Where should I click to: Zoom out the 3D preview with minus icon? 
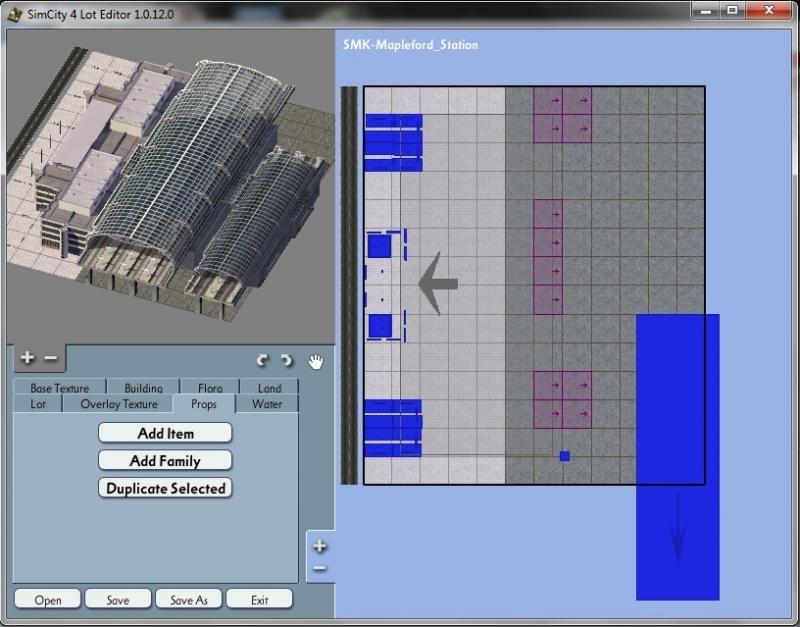click(51, 358)
